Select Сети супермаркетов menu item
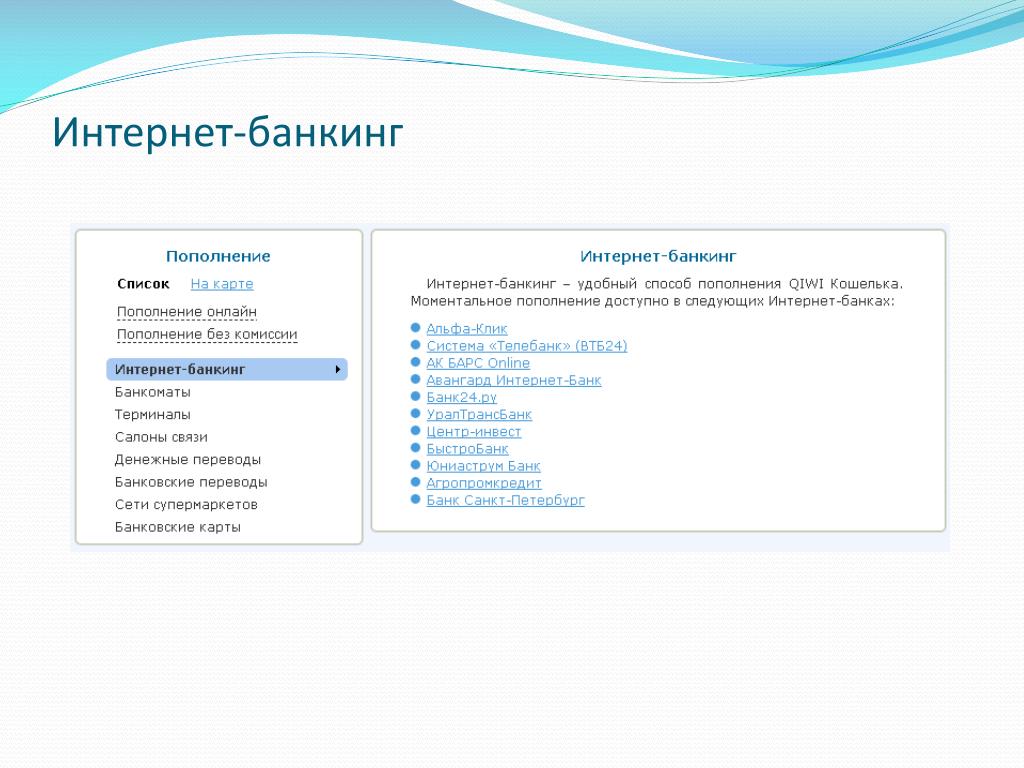1024x768 pixels. (x=186, y=504)
